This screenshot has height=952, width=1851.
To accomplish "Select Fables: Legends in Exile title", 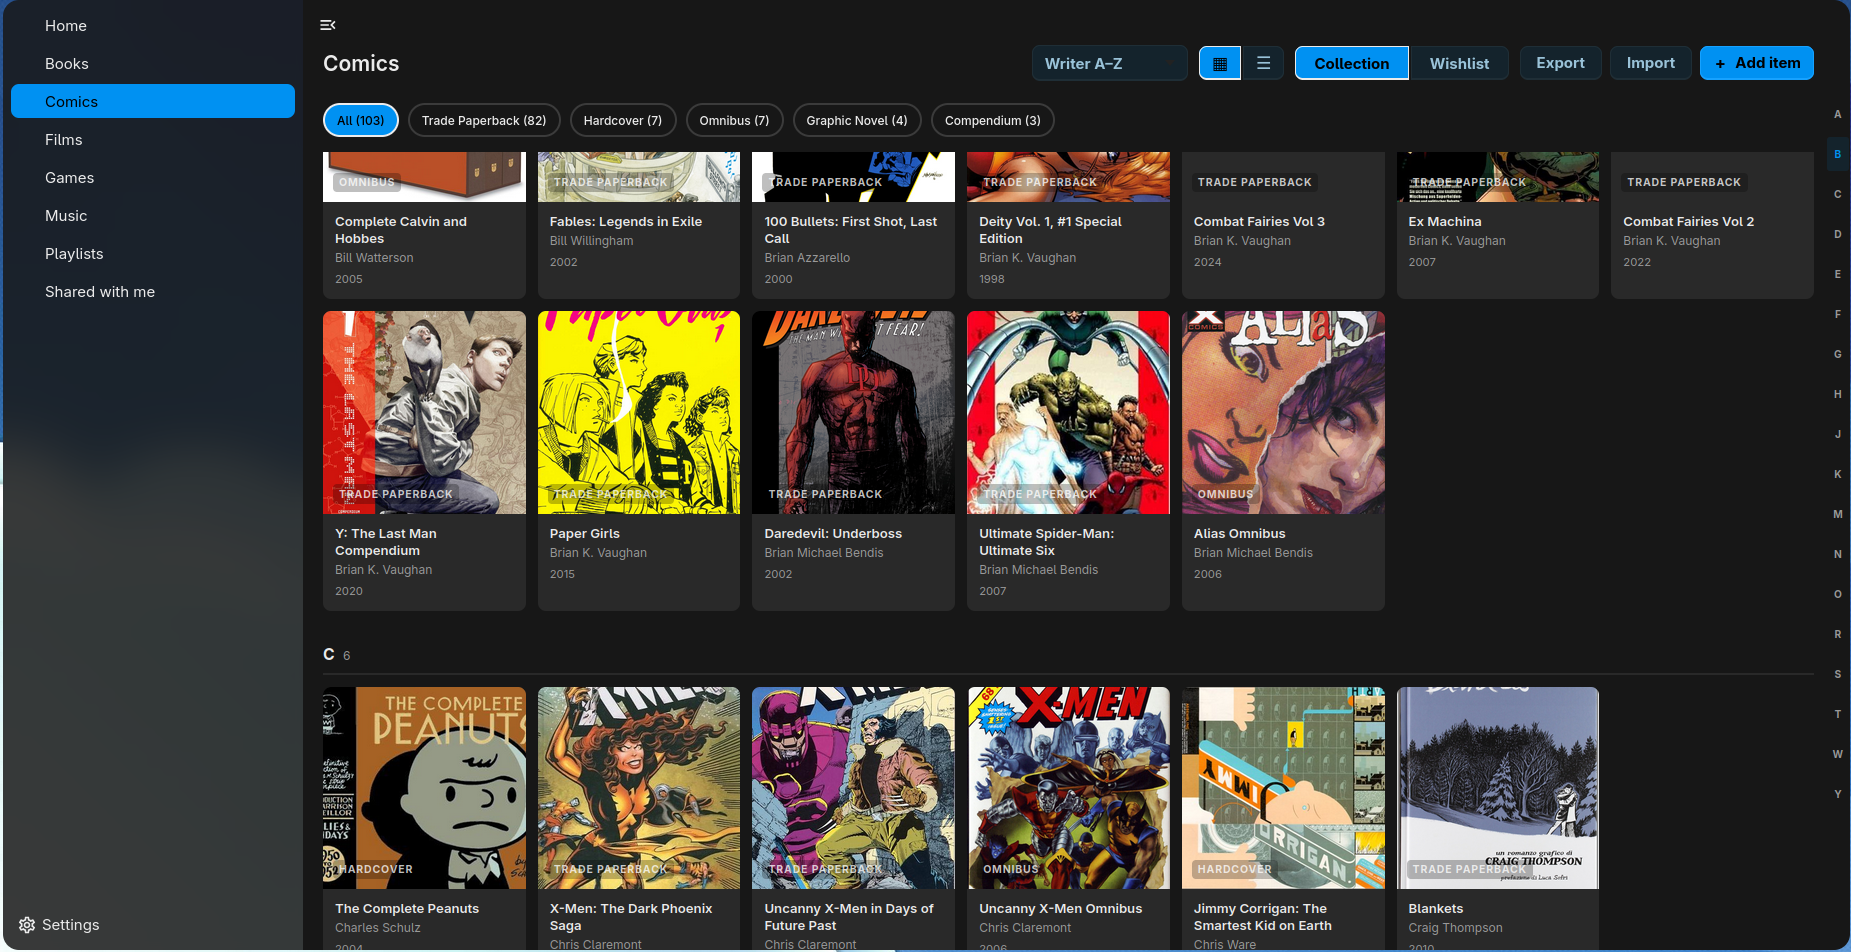I will click(626, 222).
